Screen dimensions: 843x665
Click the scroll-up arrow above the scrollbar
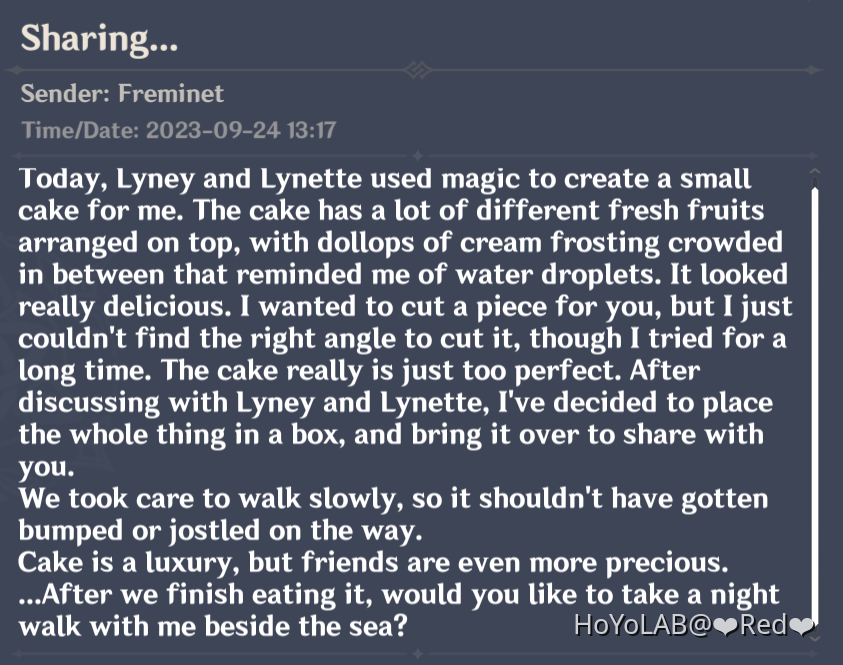[x=815, y=175]
